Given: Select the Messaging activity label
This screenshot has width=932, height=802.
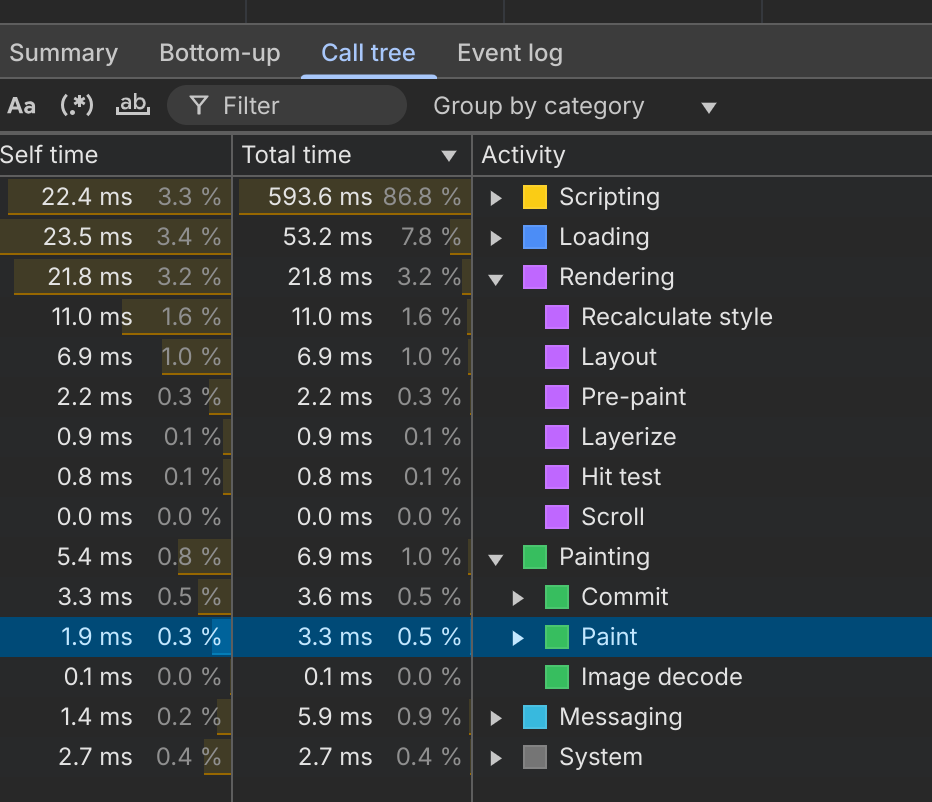Looking at the screenshot, I should (x=621, y=716).
